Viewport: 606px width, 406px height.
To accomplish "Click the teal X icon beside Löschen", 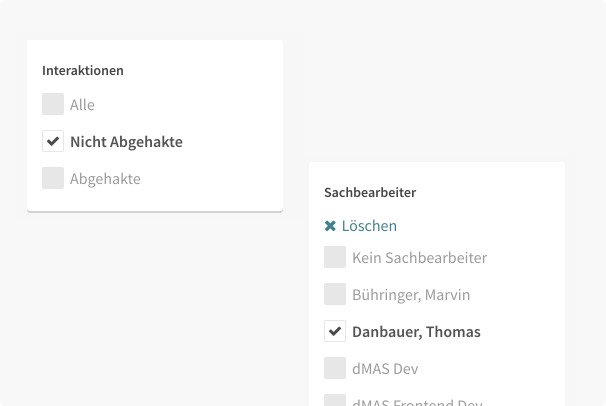I will click(x=330, y=226).
